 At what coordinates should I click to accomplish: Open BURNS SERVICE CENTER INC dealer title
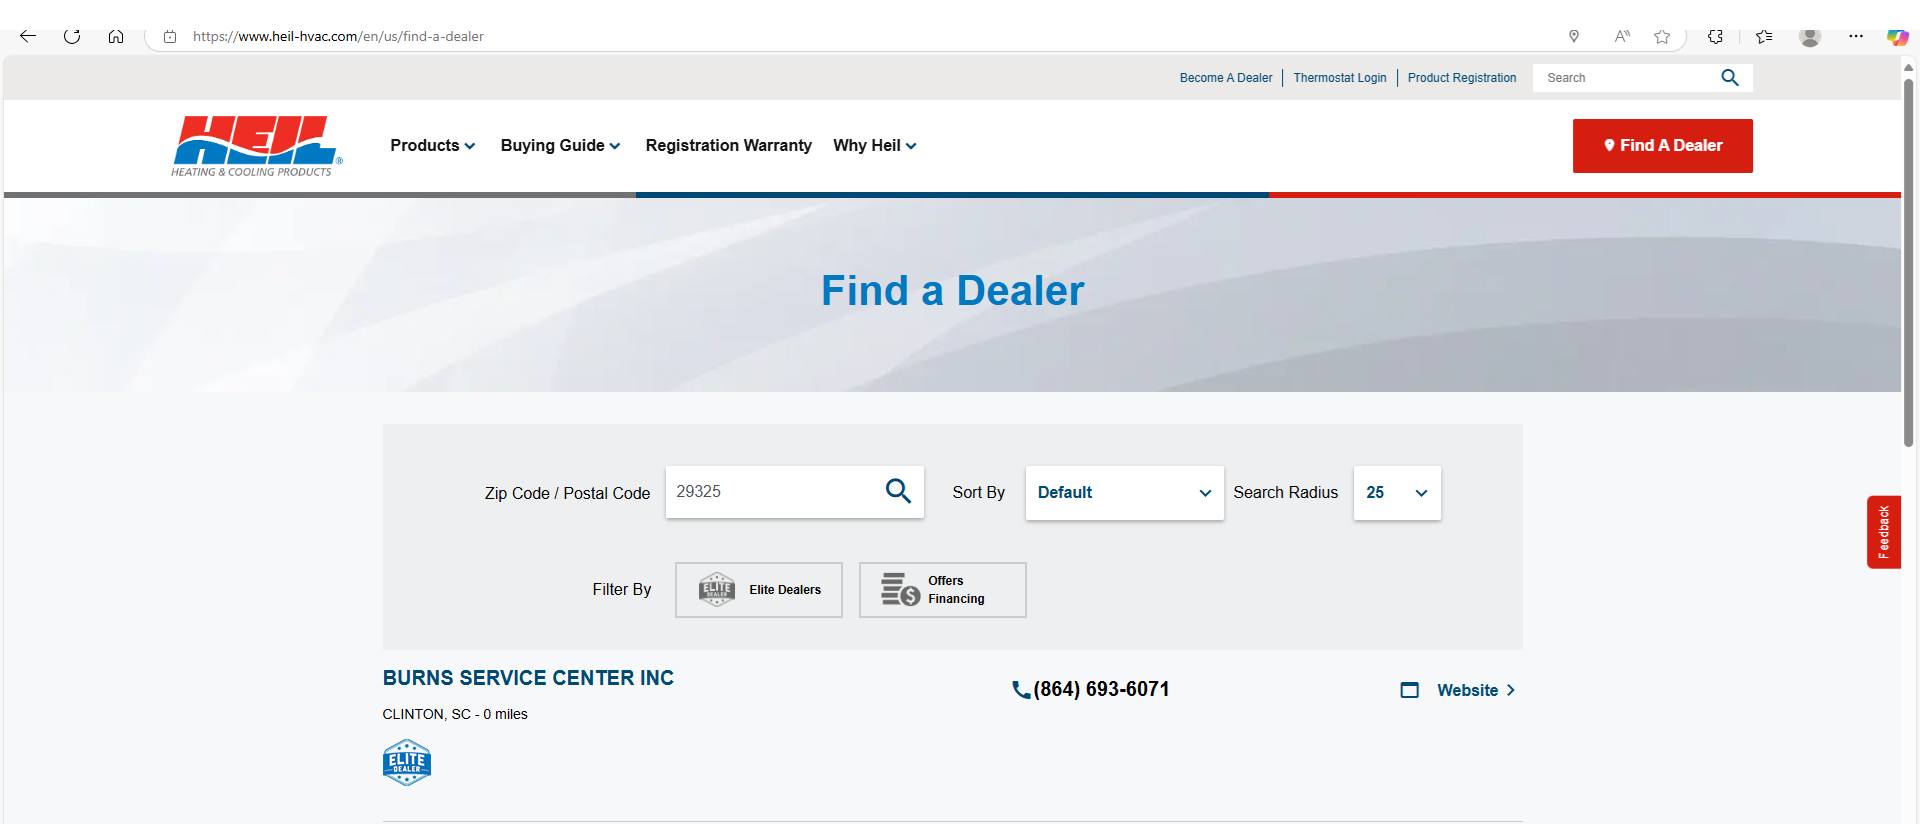pos(528,678)
